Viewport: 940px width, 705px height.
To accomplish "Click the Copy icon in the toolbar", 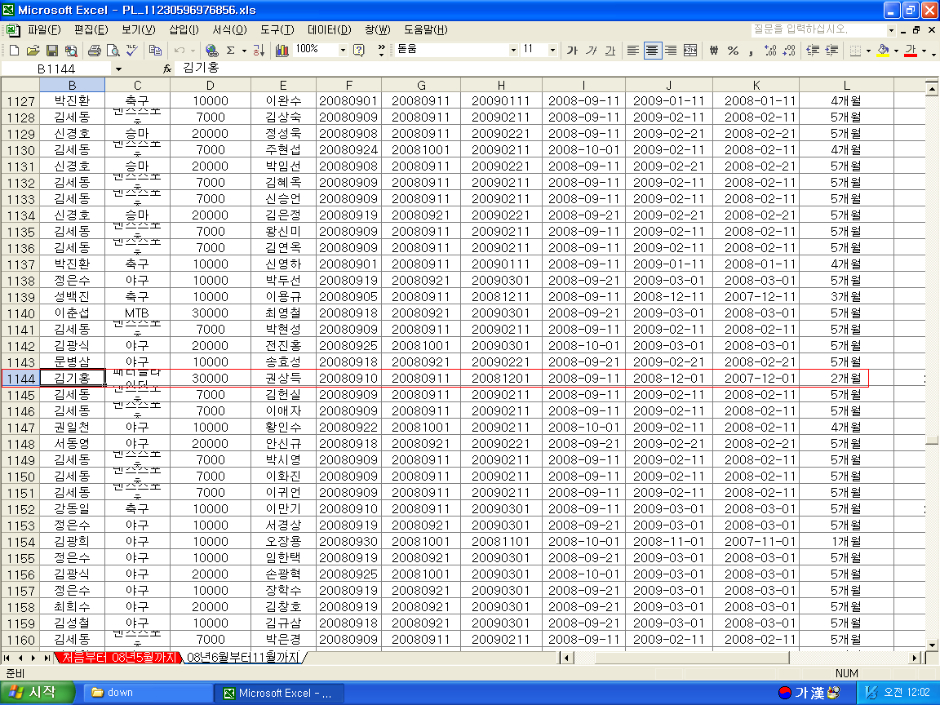I will 155,50.
